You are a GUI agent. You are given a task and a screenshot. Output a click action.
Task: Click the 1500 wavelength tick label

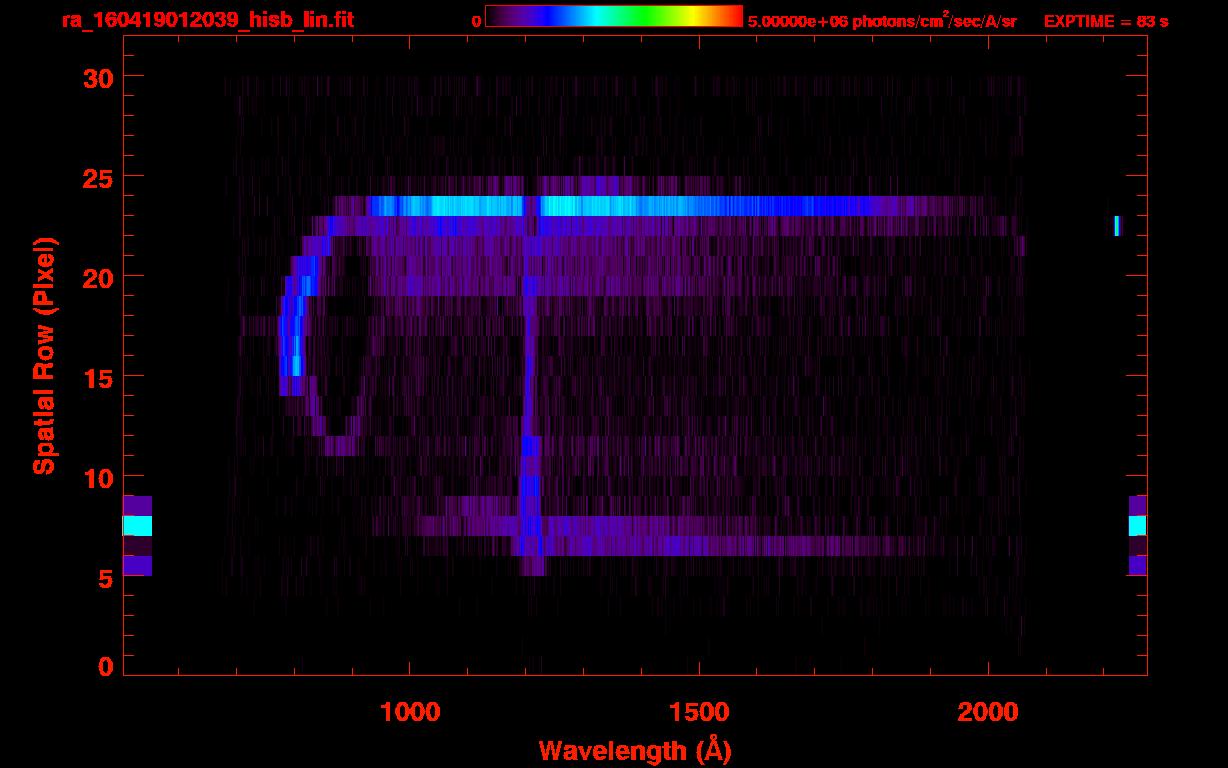(x=699, y=712)
